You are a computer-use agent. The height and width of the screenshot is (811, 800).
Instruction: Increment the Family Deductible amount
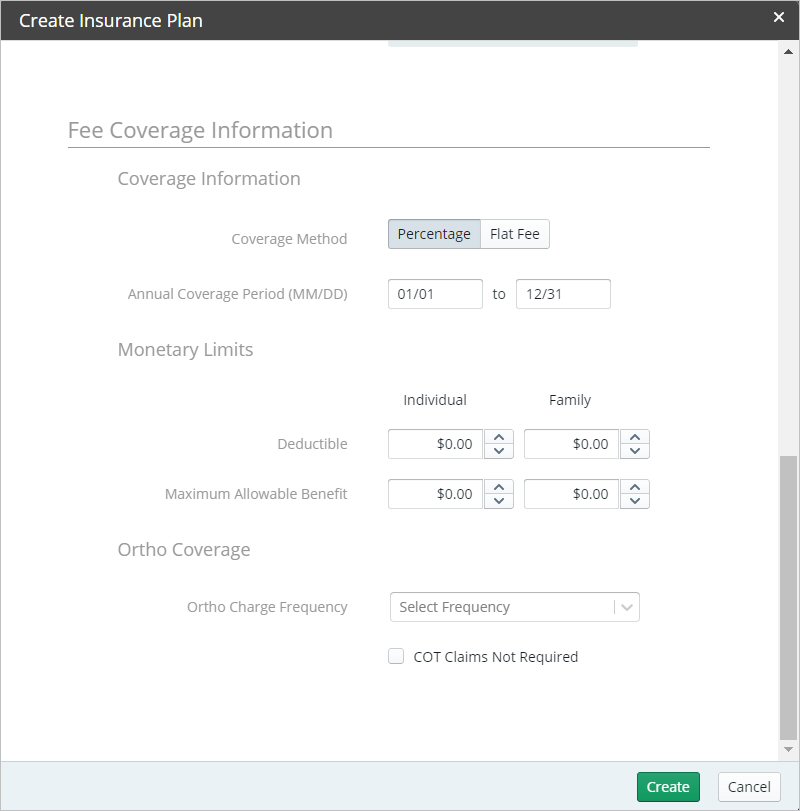(x=635, y=438)
